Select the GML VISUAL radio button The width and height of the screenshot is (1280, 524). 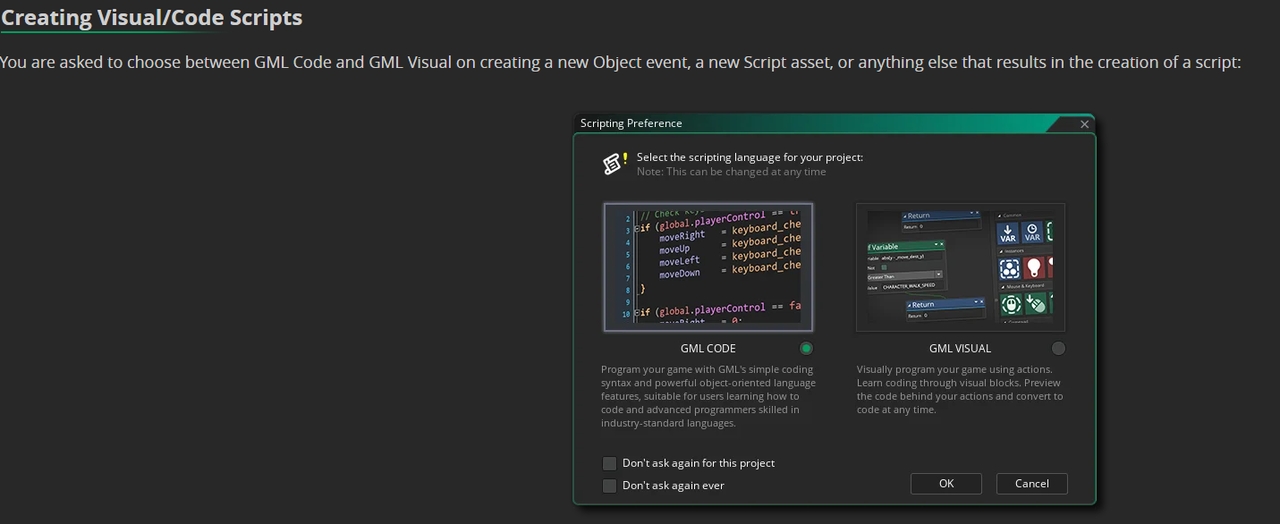(1058, 348)
